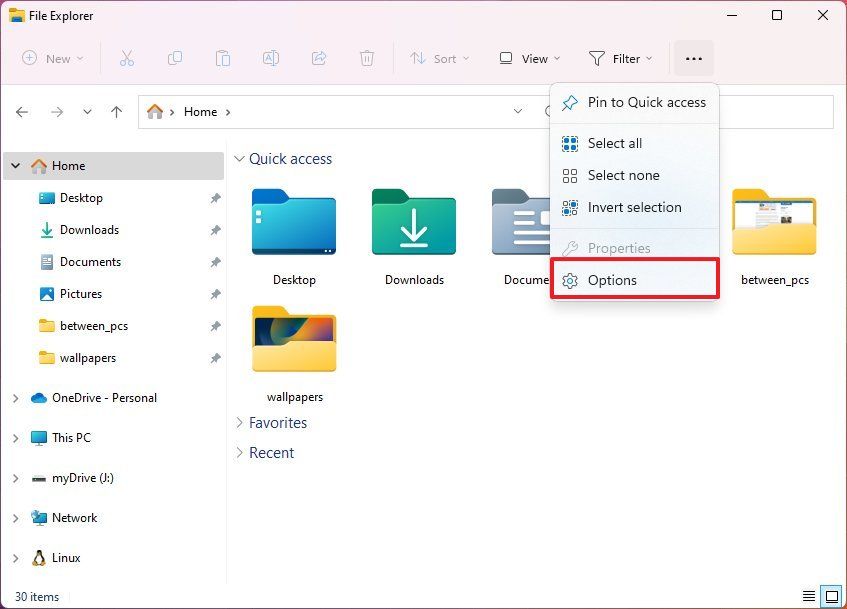Click the Paste icon in the toolbar

tap(223, 58)
